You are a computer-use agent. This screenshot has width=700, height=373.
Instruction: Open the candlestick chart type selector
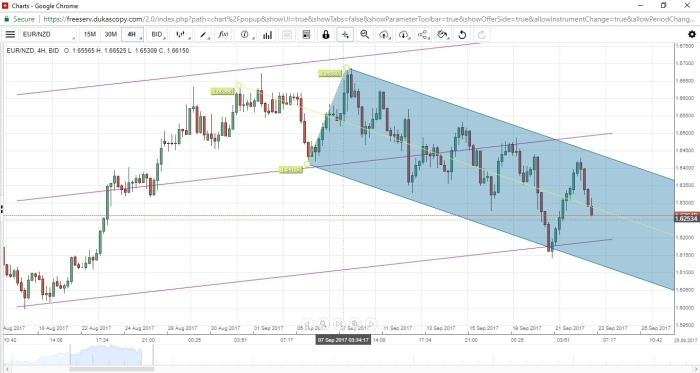[181, 34]
